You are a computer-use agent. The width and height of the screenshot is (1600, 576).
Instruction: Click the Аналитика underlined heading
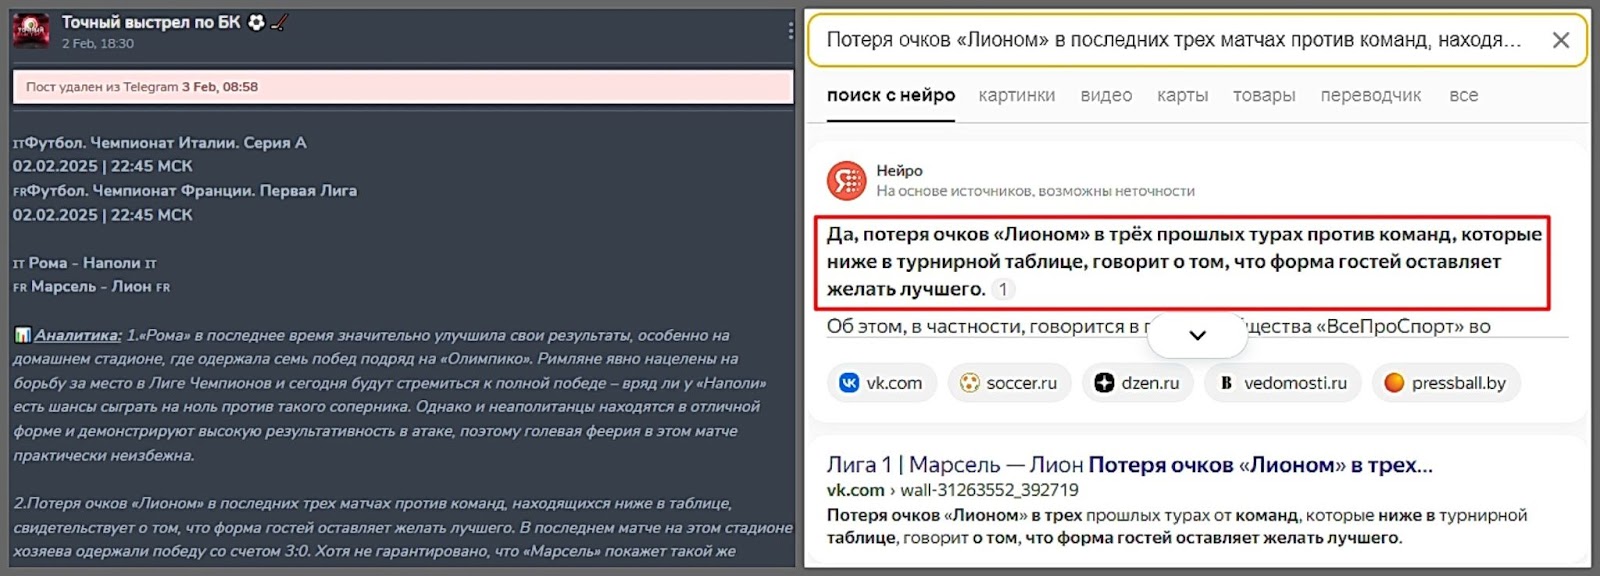tap(78, 335)
